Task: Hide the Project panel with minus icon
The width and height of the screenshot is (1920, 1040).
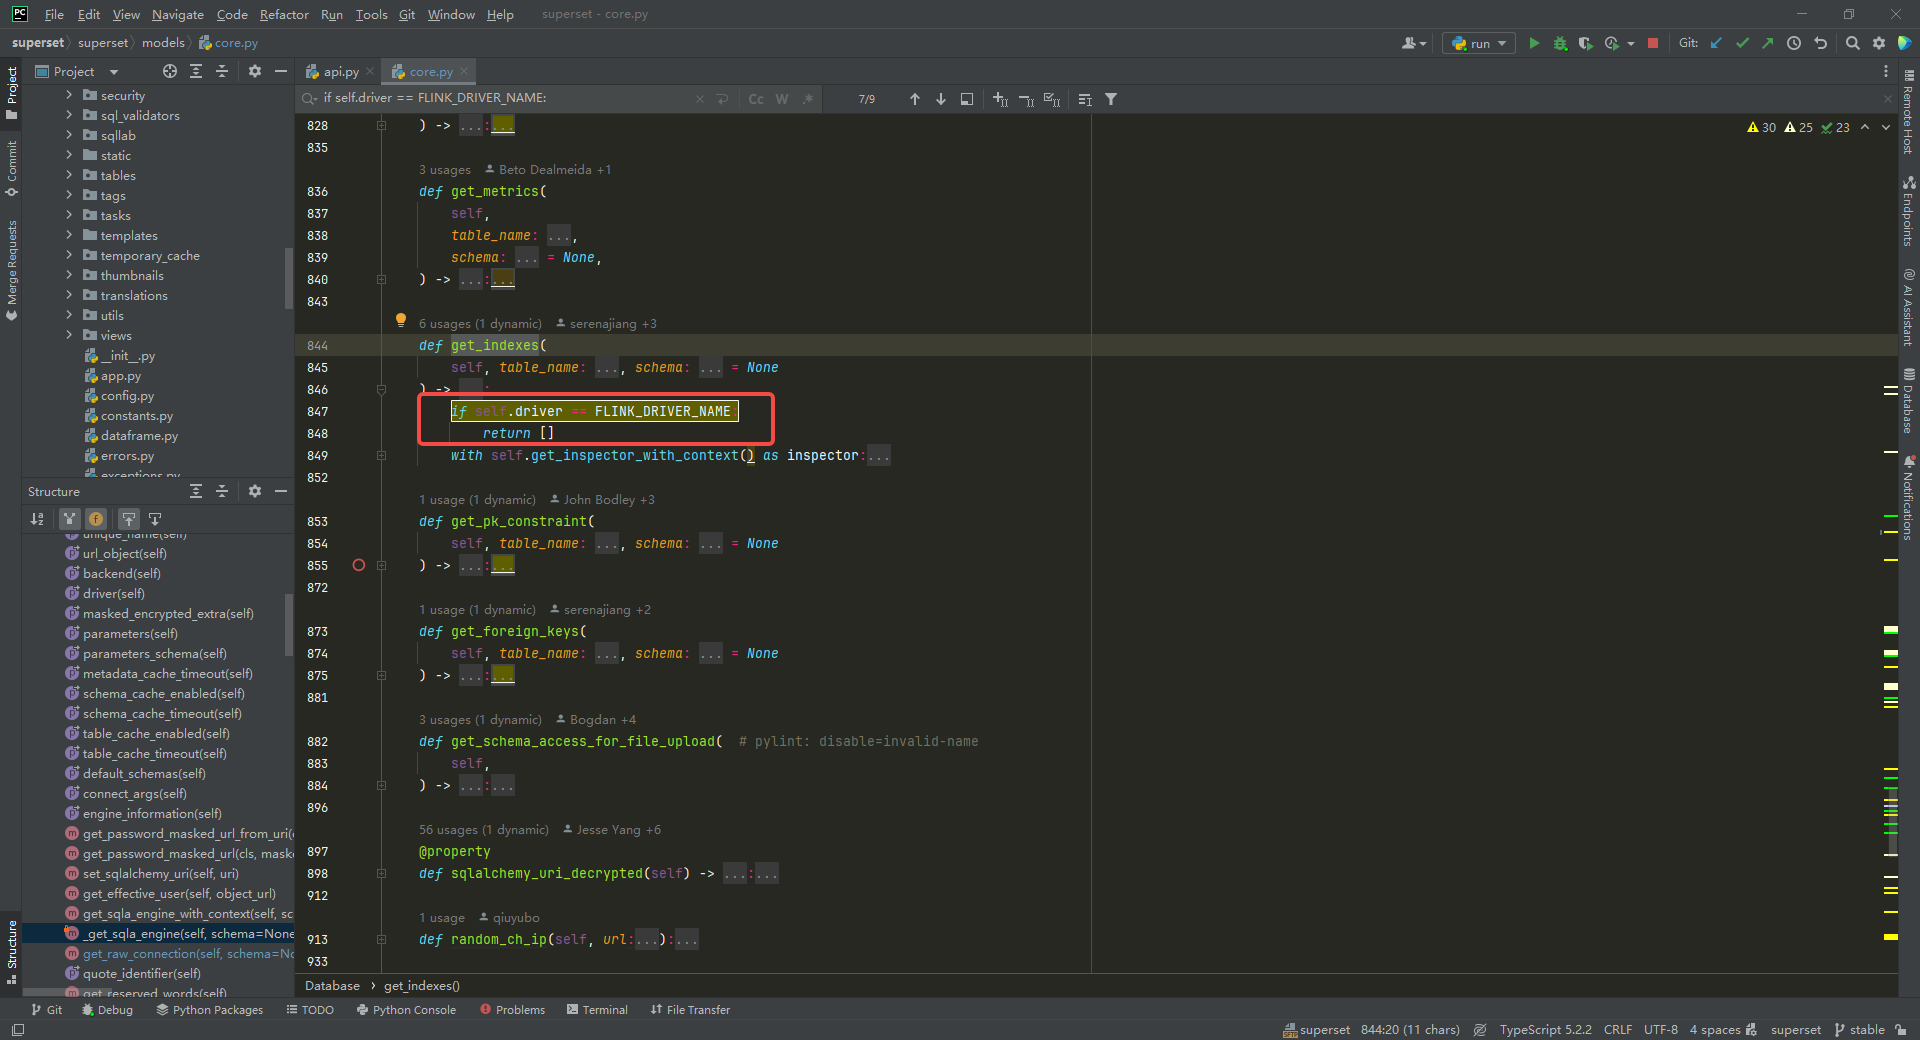Action: [281, 71]
